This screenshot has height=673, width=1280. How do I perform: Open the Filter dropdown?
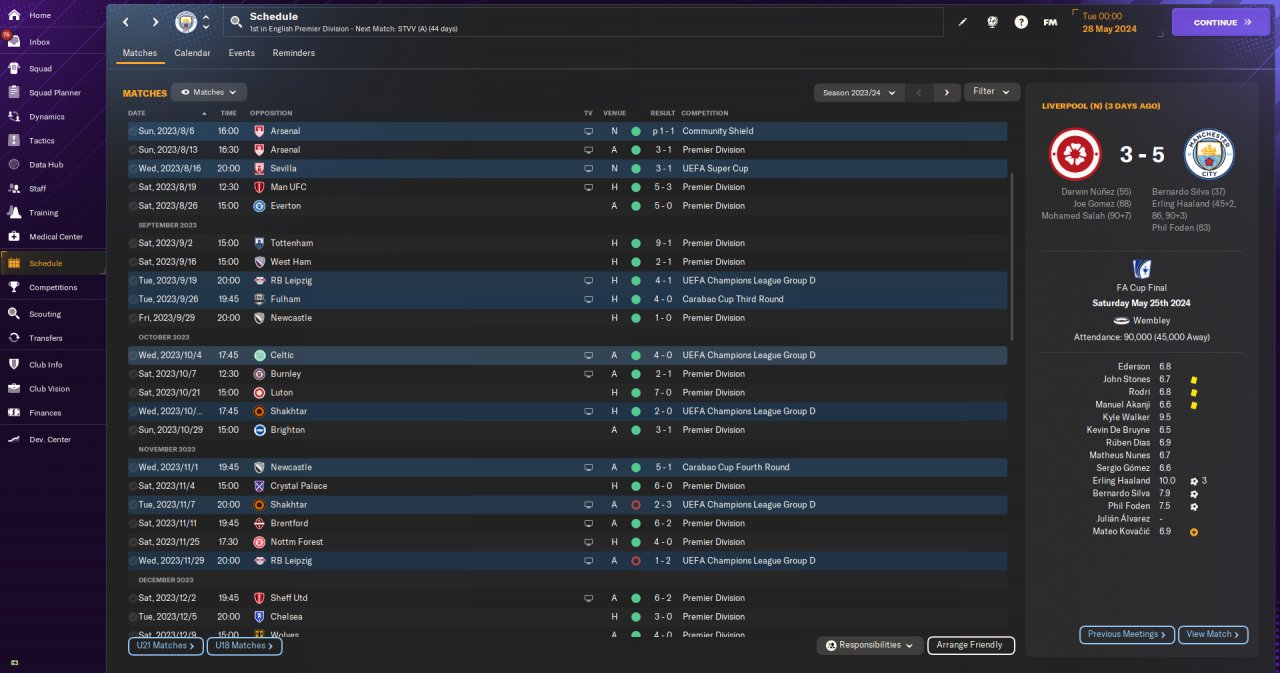click(992, 92)
